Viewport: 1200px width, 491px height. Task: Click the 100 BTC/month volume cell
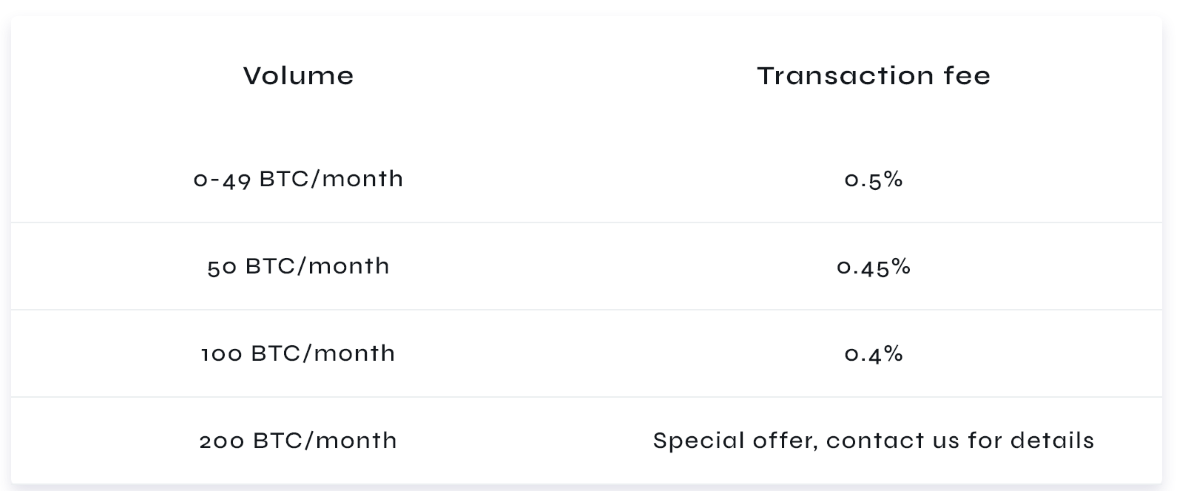(x=298, y=353)
